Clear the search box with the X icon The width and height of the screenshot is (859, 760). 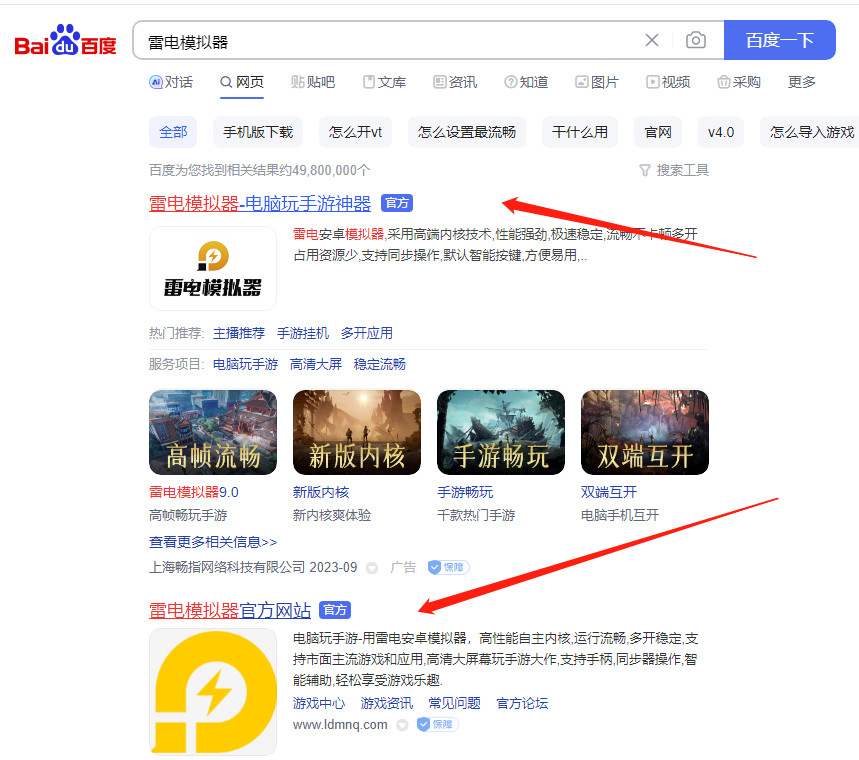click(651, 40)
